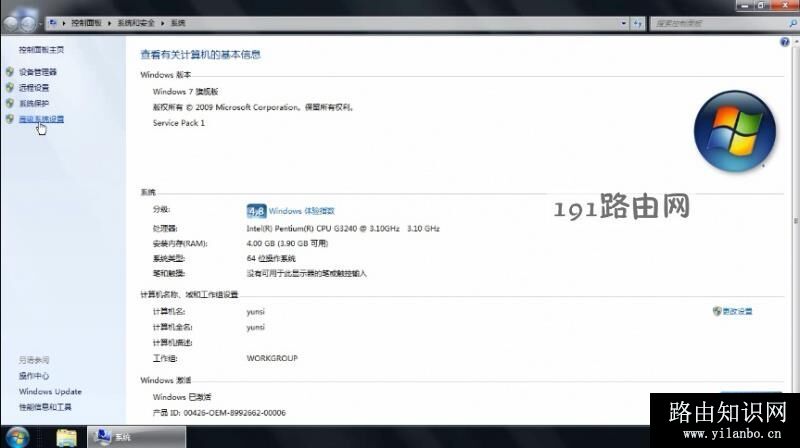Select System (系统) breadcrumb segment
The height and width of the screenshot is (448, 800).
pos(178,23)
